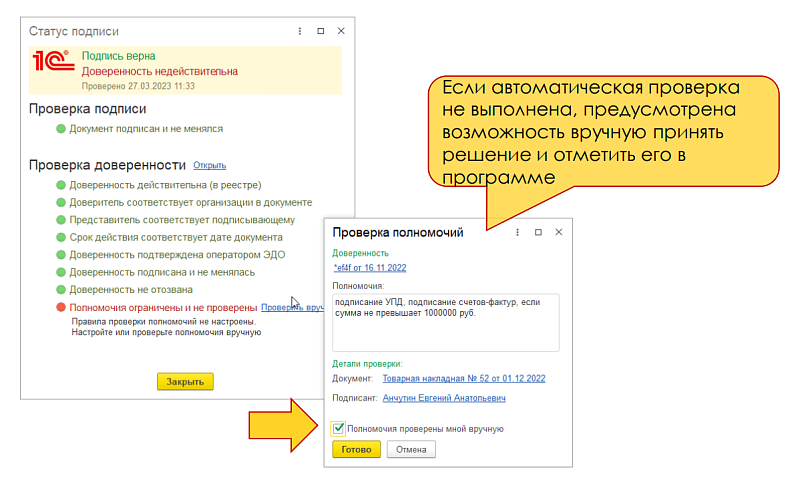
Task: Click the Готово button
Action: point(356,449)
